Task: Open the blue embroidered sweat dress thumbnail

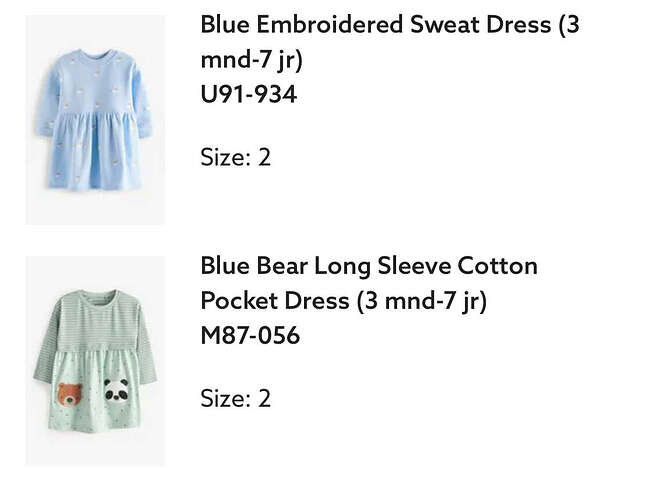Action: tap(95, 120)
